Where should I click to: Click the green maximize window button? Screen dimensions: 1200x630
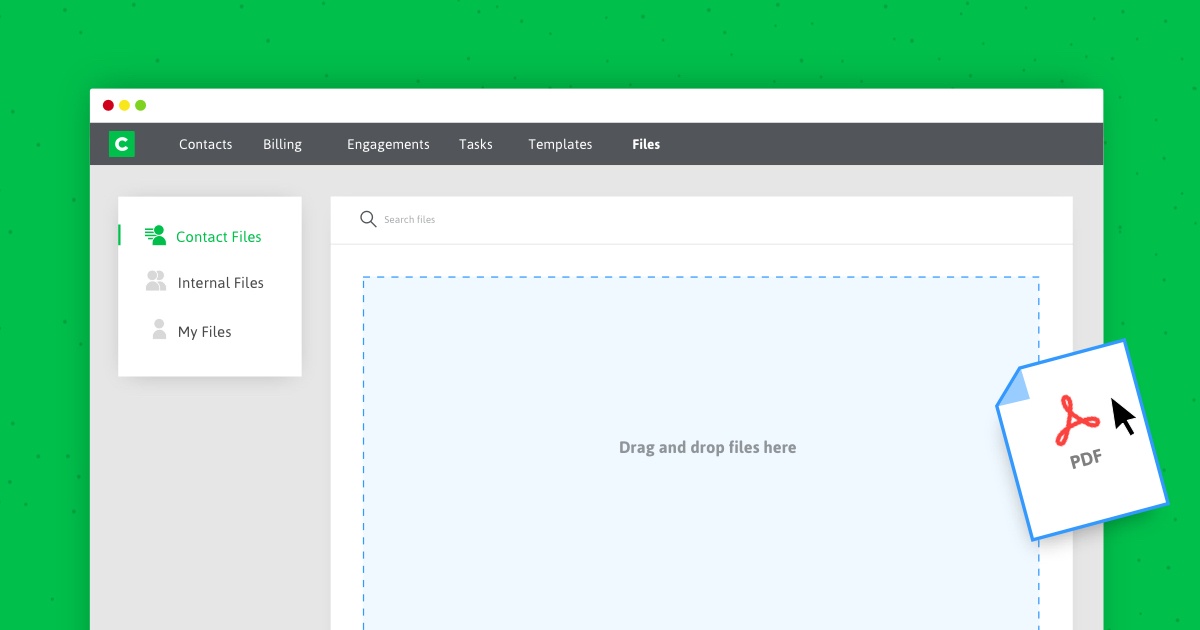(141, 105)
